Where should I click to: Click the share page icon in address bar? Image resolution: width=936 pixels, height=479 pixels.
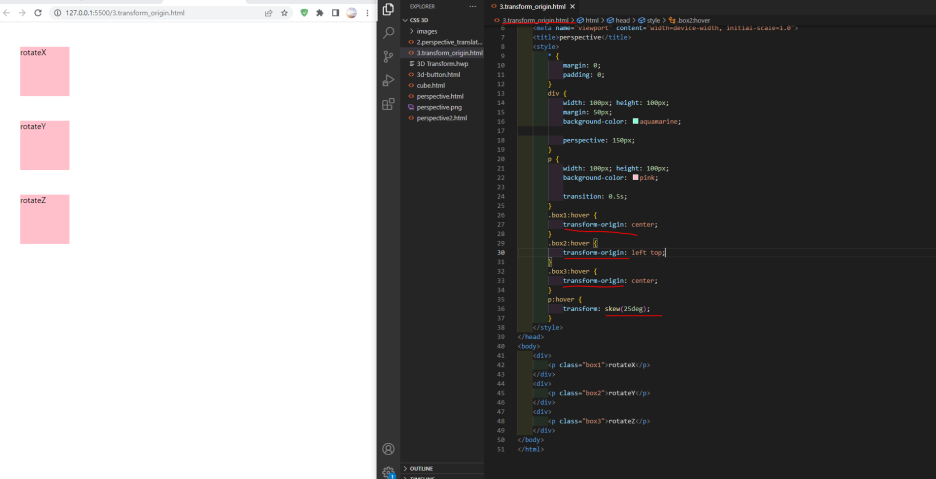269,13
